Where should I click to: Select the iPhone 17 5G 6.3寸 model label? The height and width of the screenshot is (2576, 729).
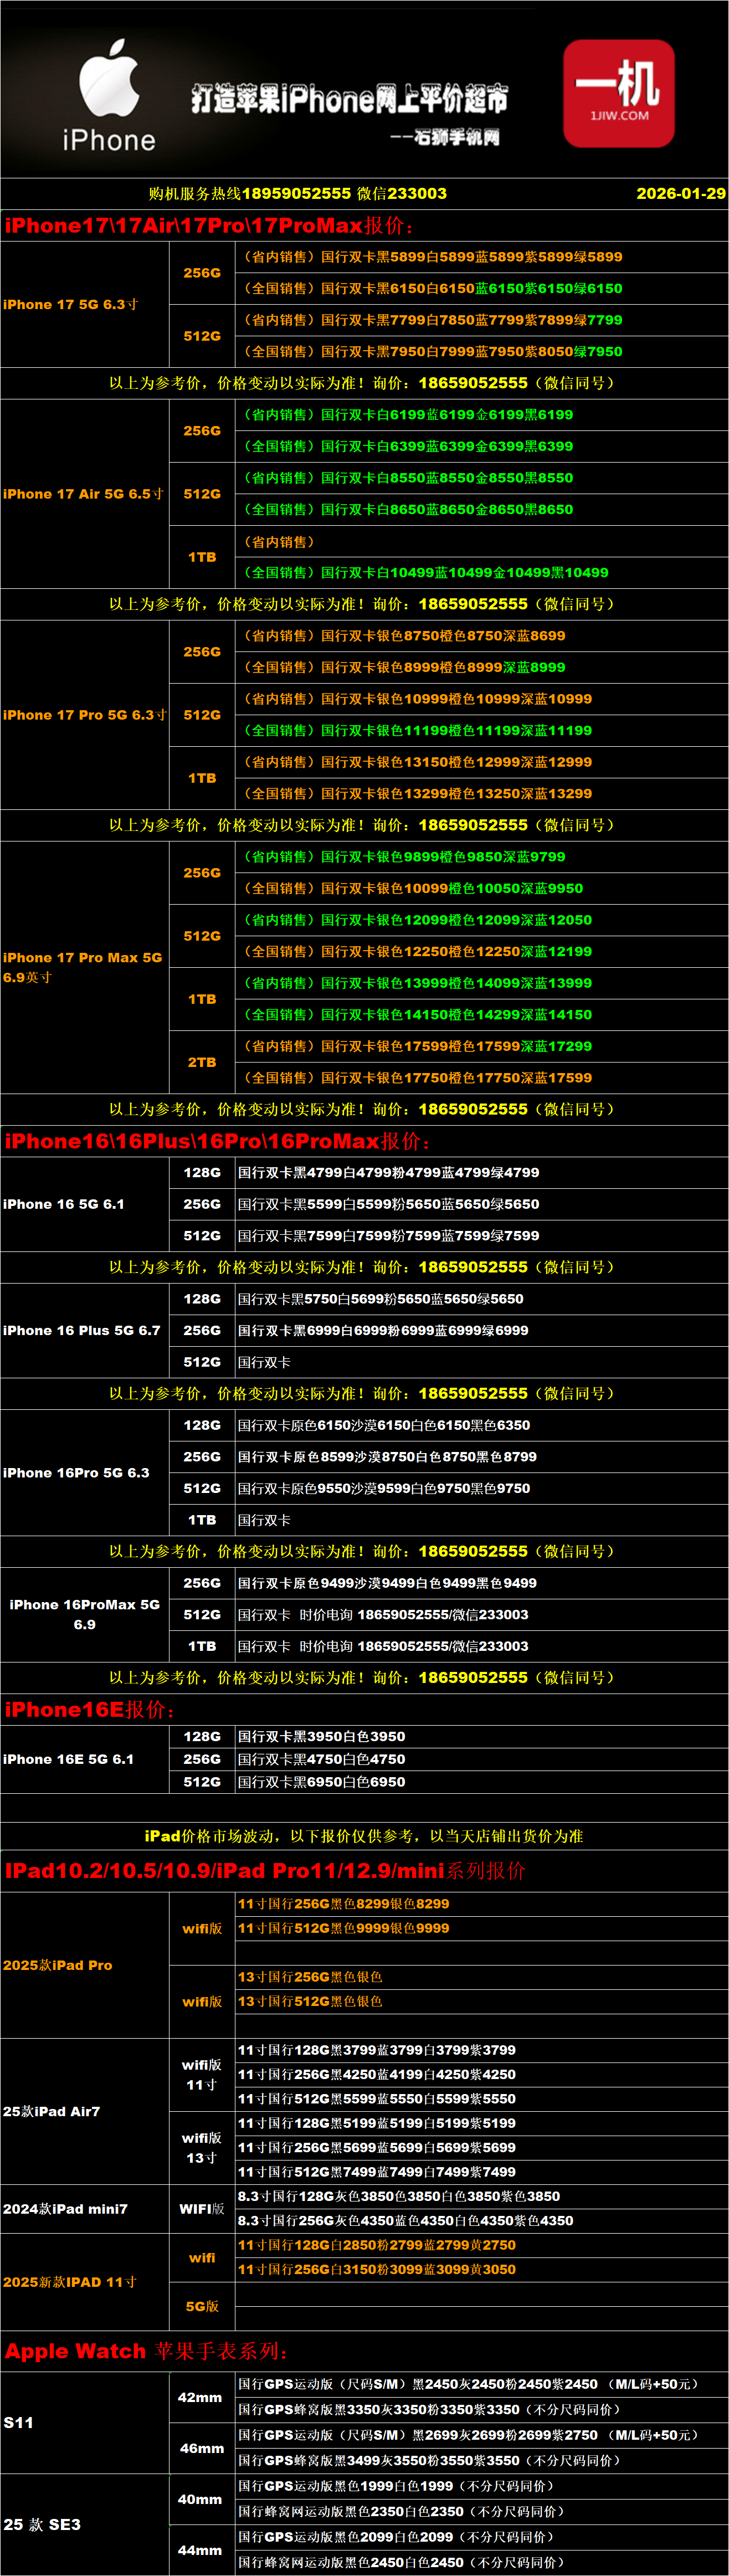[71, 304]
